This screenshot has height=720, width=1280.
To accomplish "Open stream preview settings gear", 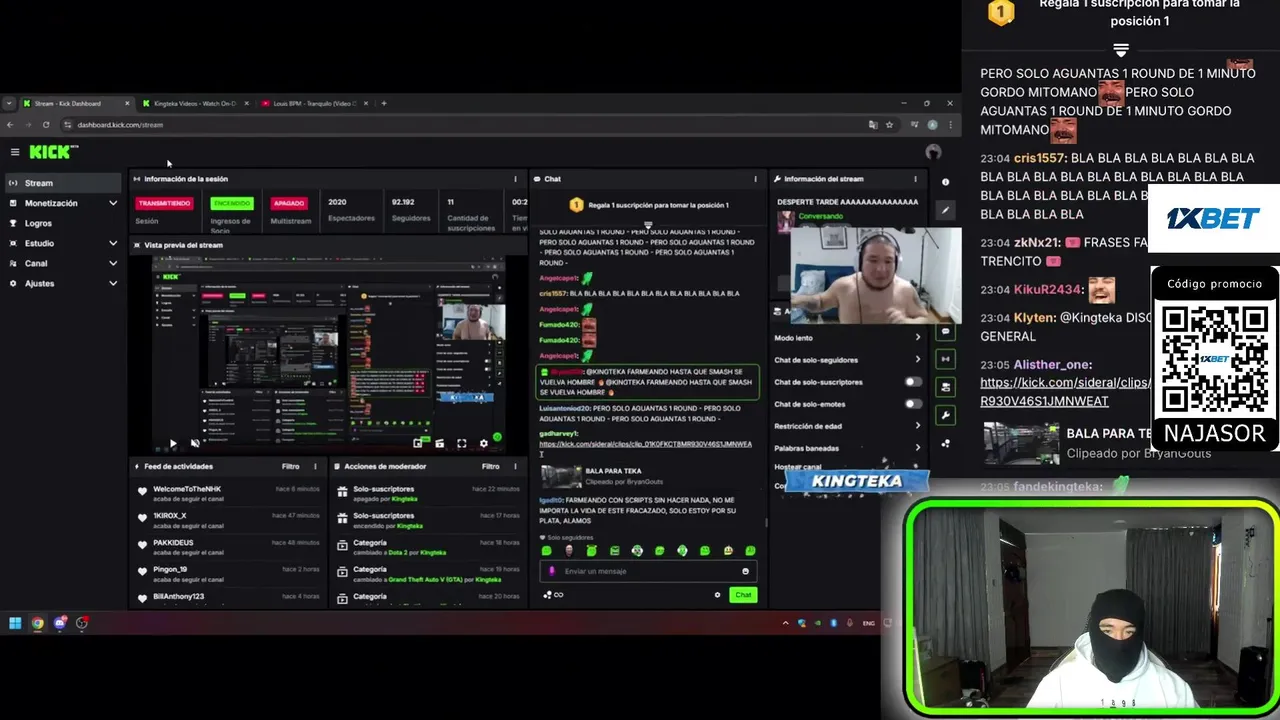I will [x=484, y=443].
